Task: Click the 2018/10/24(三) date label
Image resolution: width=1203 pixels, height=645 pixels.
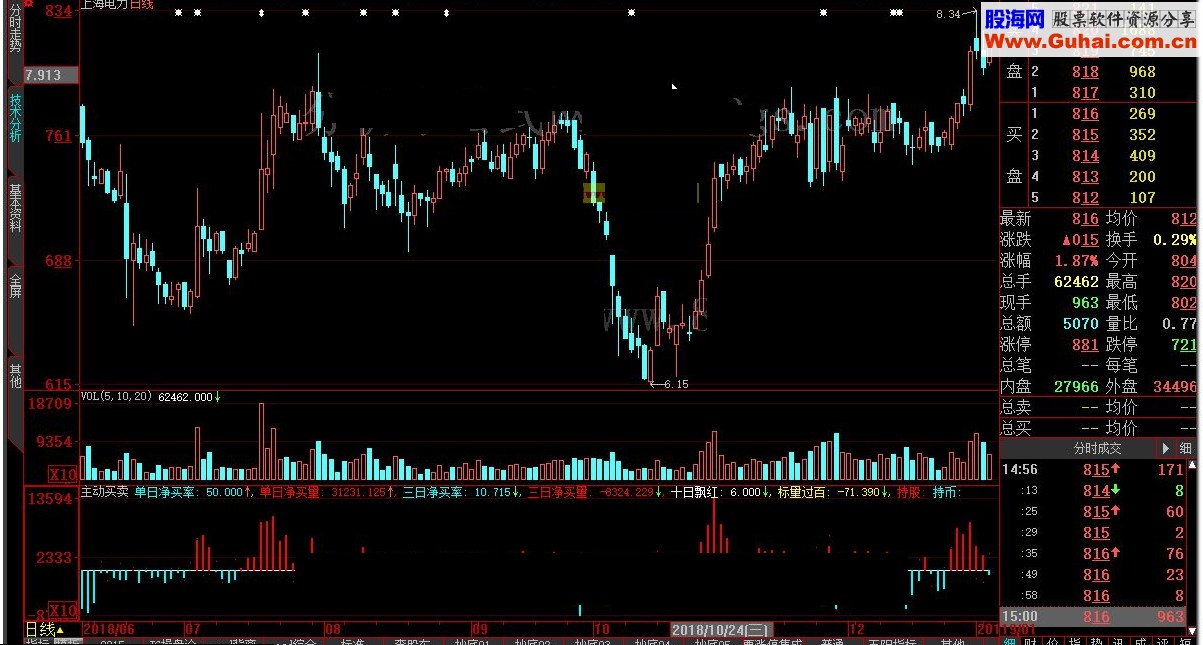Action: 720,630
